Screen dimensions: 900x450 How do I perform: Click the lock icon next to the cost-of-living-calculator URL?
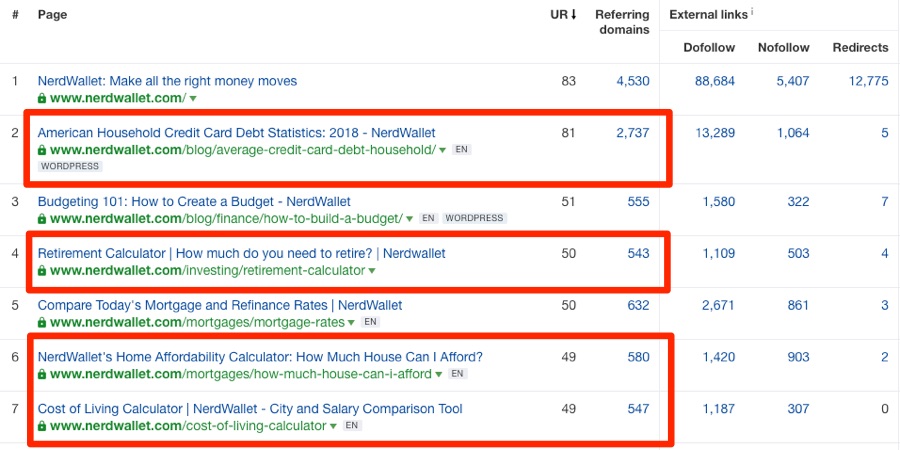coord(42,426)
